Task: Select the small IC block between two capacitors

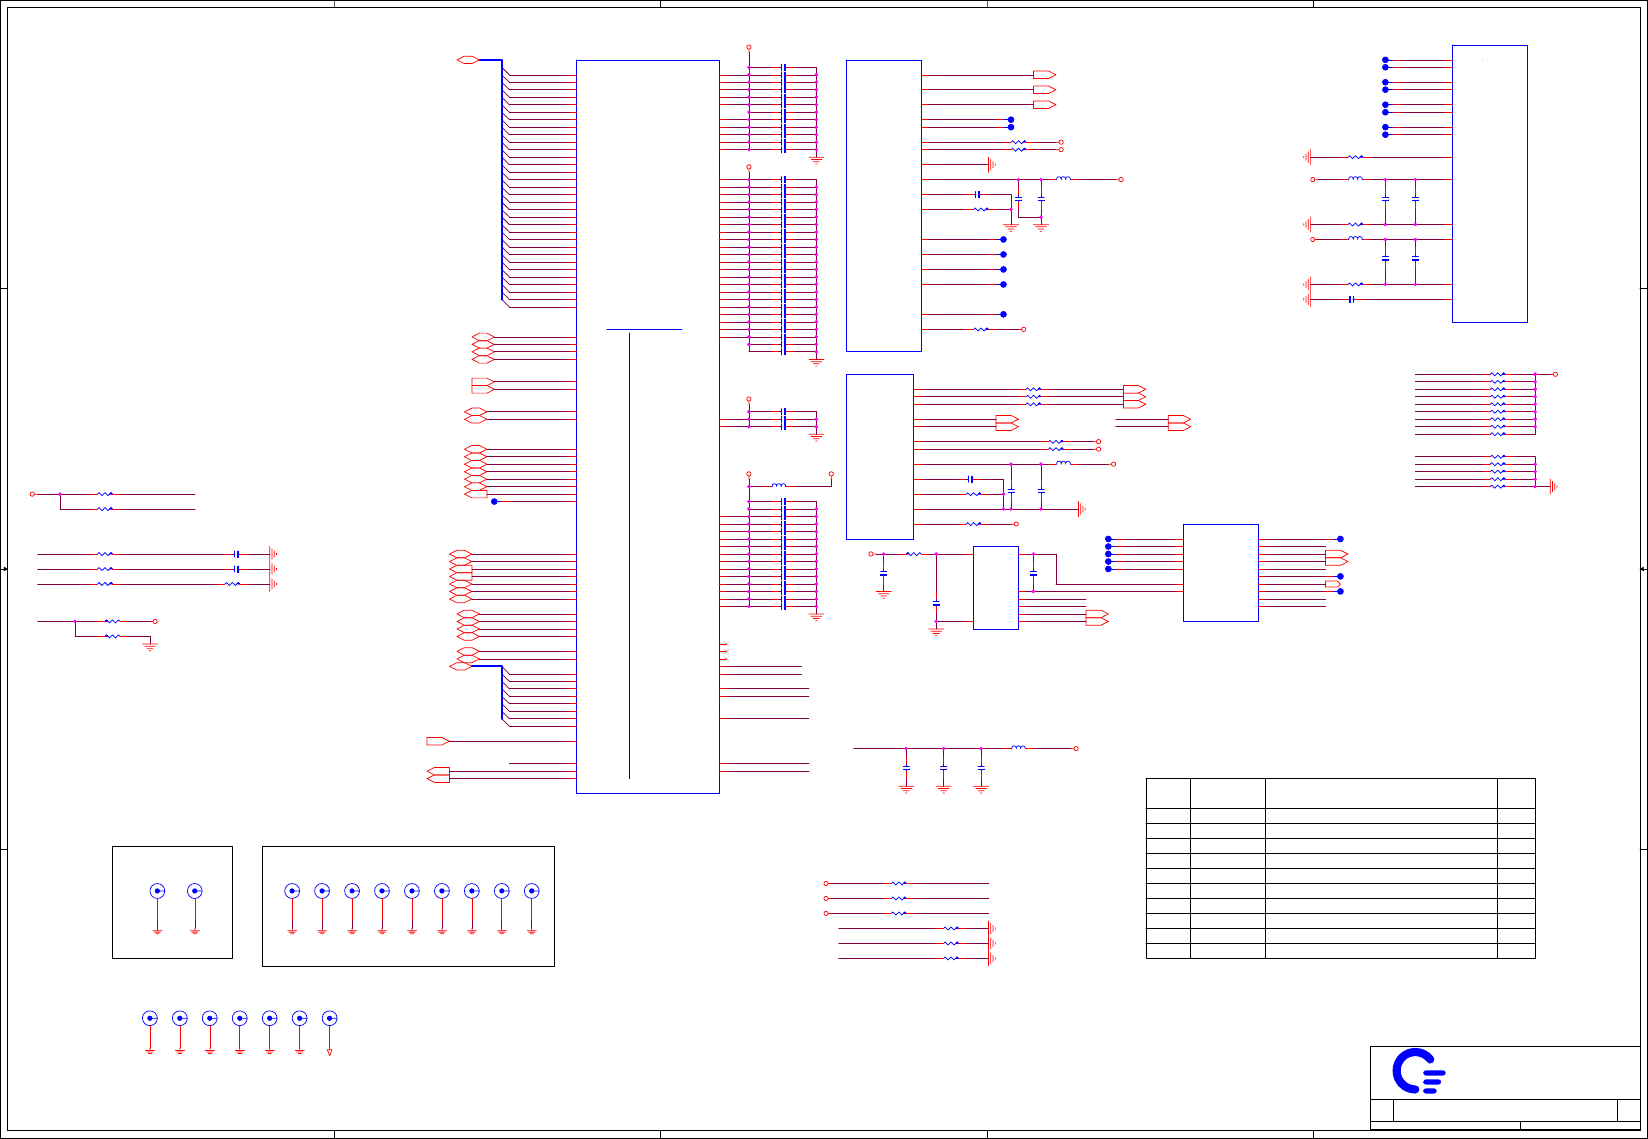Action: [x=996, y=588]
